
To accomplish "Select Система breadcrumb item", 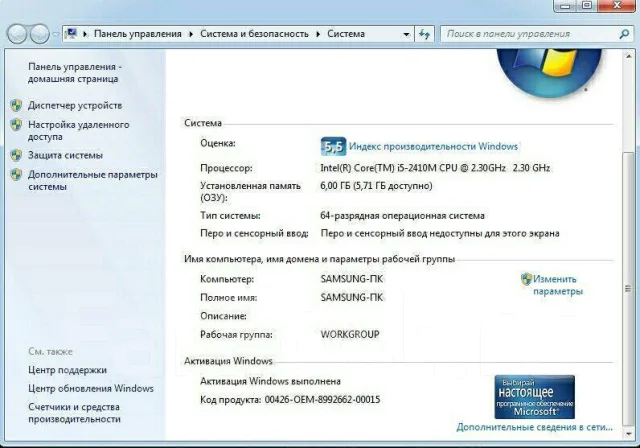I will point(346,34).
